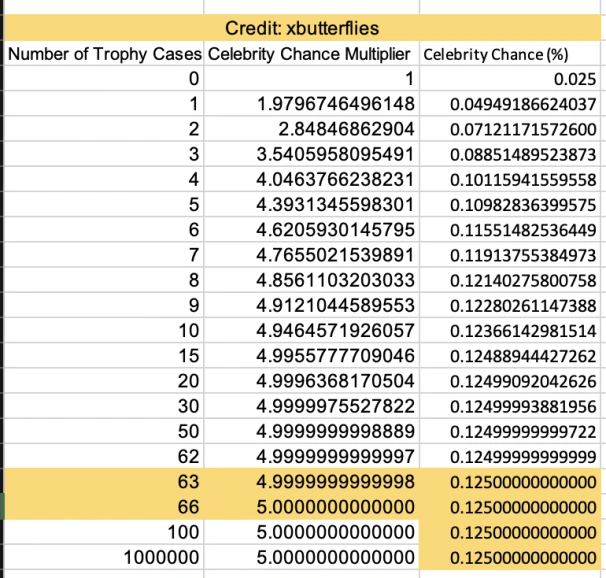Select the cell 0.07121171572600

pos(510,129)
